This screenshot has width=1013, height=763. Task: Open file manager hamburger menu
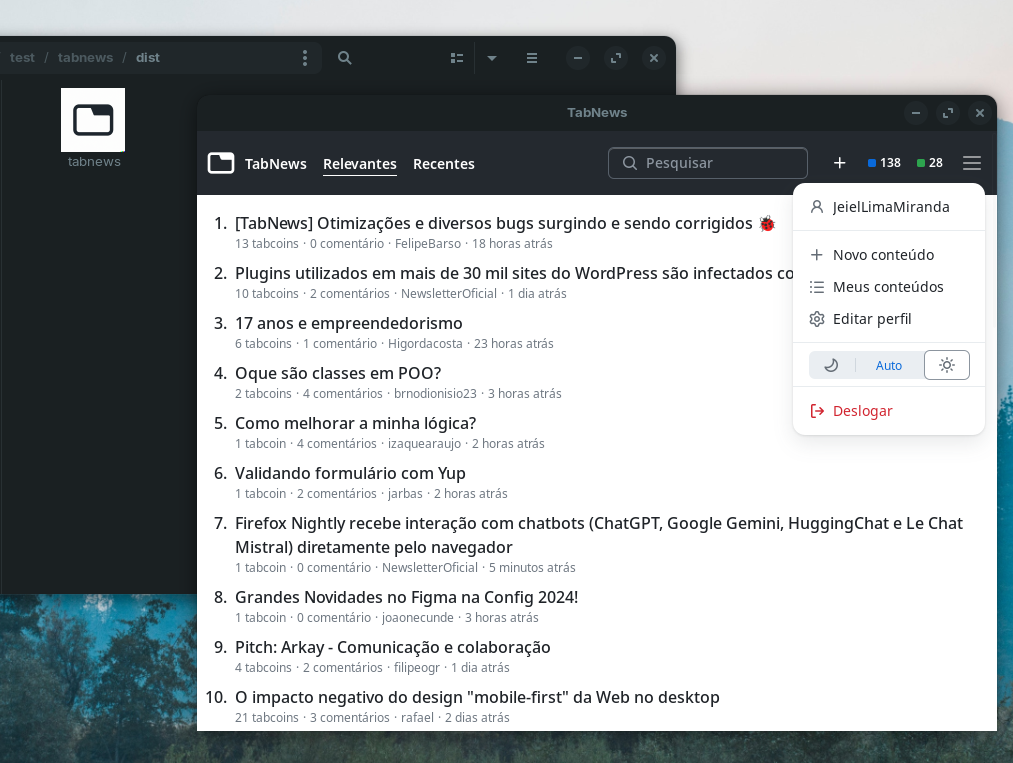[x=532, y=58]
